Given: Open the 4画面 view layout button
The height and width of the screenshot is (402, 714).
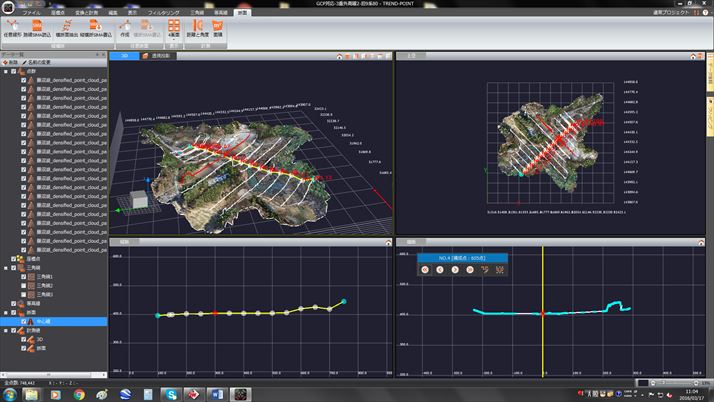Looking at the screenshot, I should [x=174, y=28].
